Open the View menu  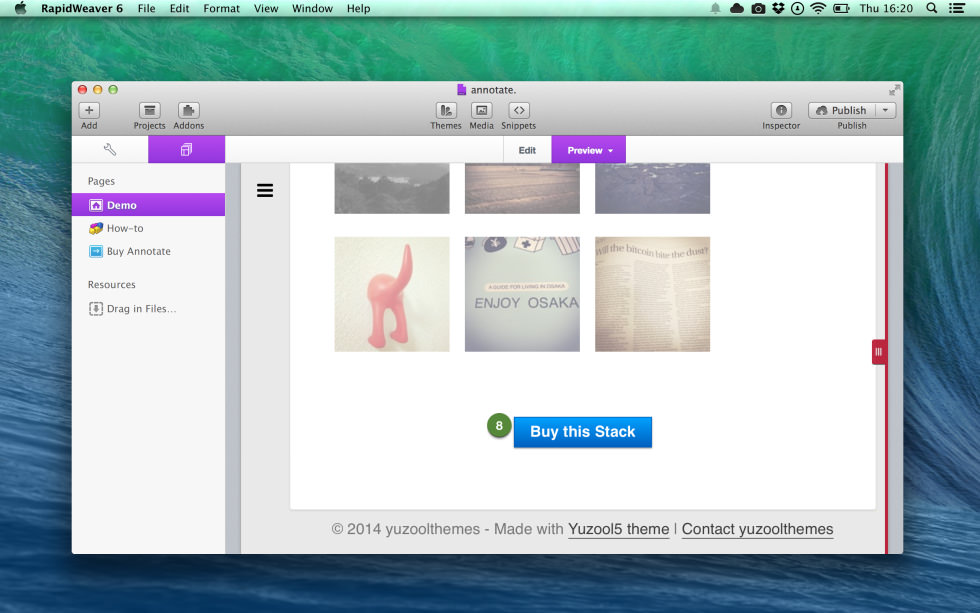pos(266,8)
